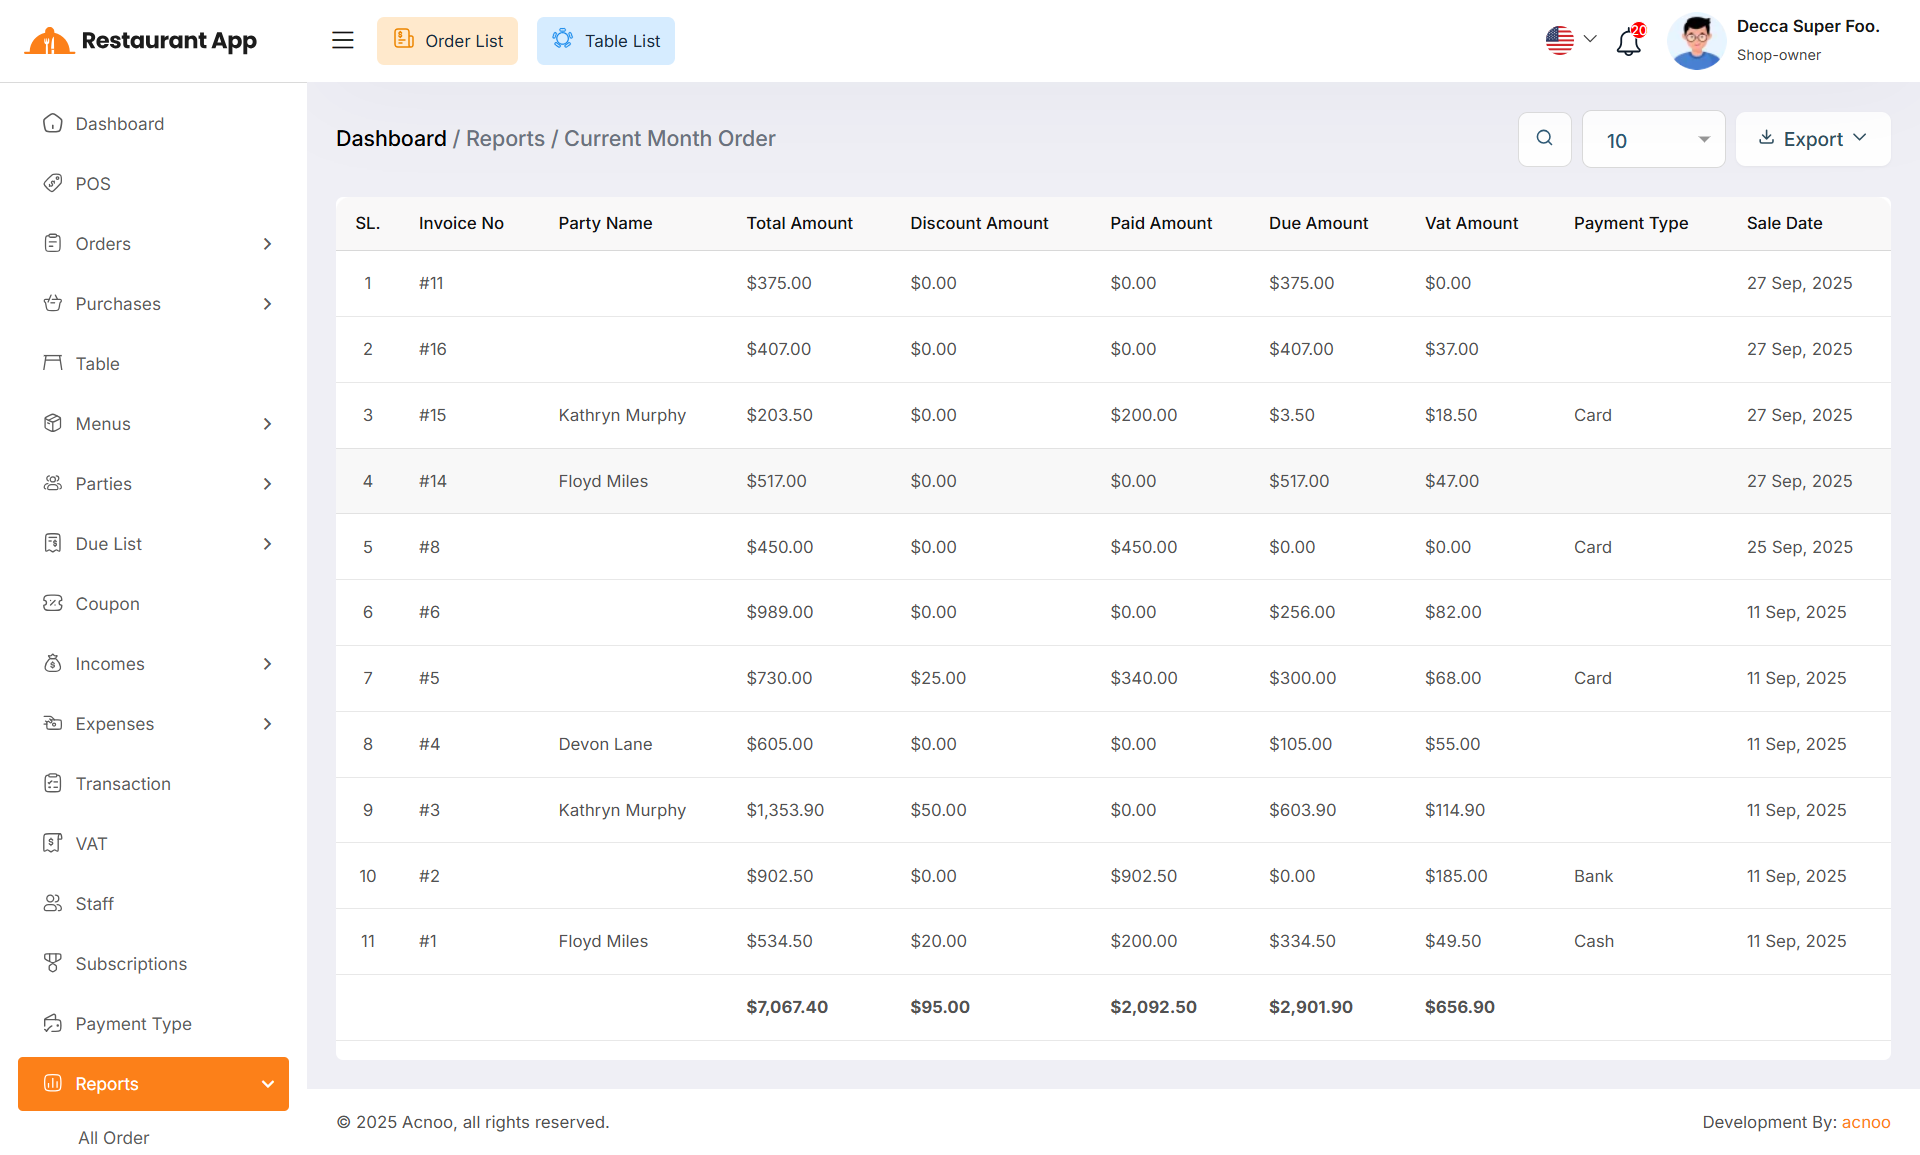Click the acnoo developer link
The image size is (1920, 1155).
click(x=1865, y=1122)
